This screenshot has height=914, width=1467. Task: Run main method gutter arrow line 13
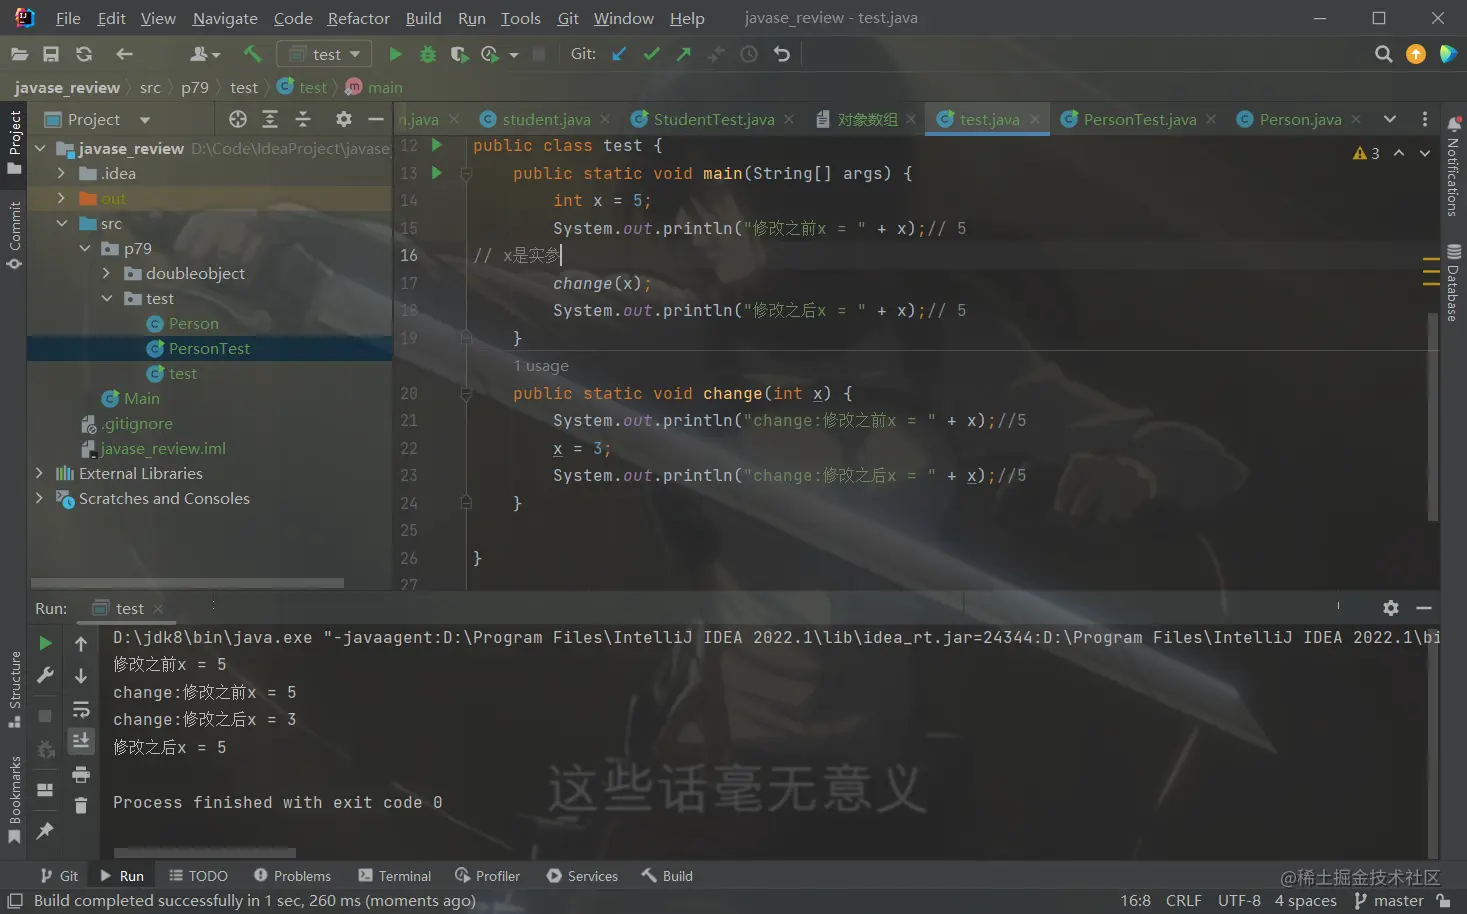pyautogui.click(x=436, y=173)
